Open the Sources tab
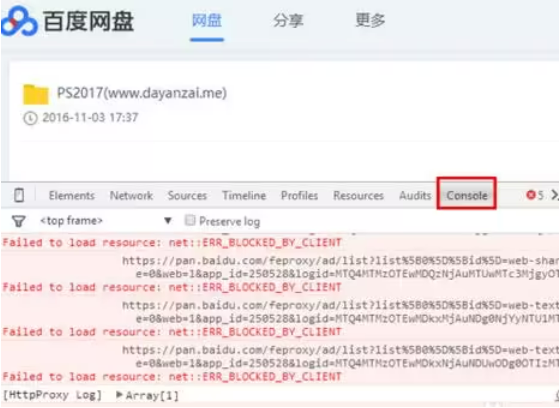 [x=188, y=195]
